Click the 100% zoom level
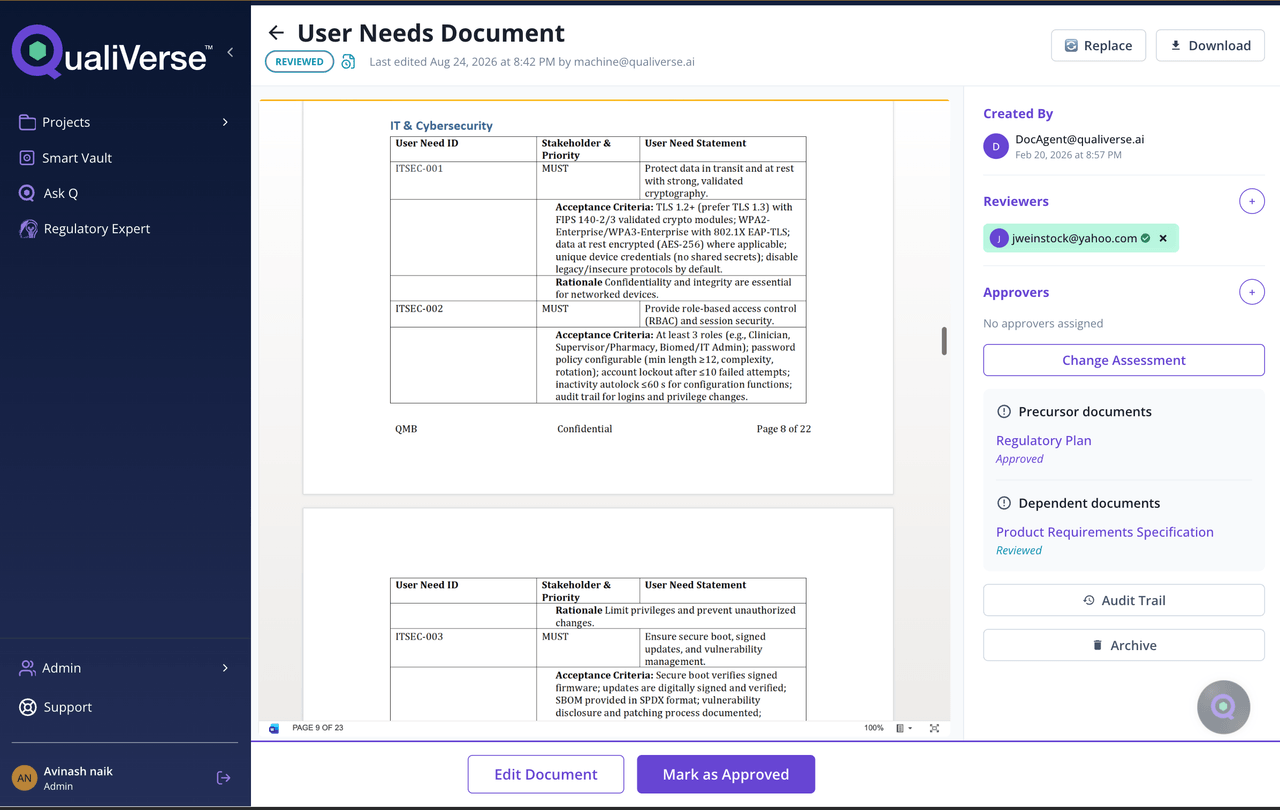The image size is (1280, 810). click(x=873, y=728)
